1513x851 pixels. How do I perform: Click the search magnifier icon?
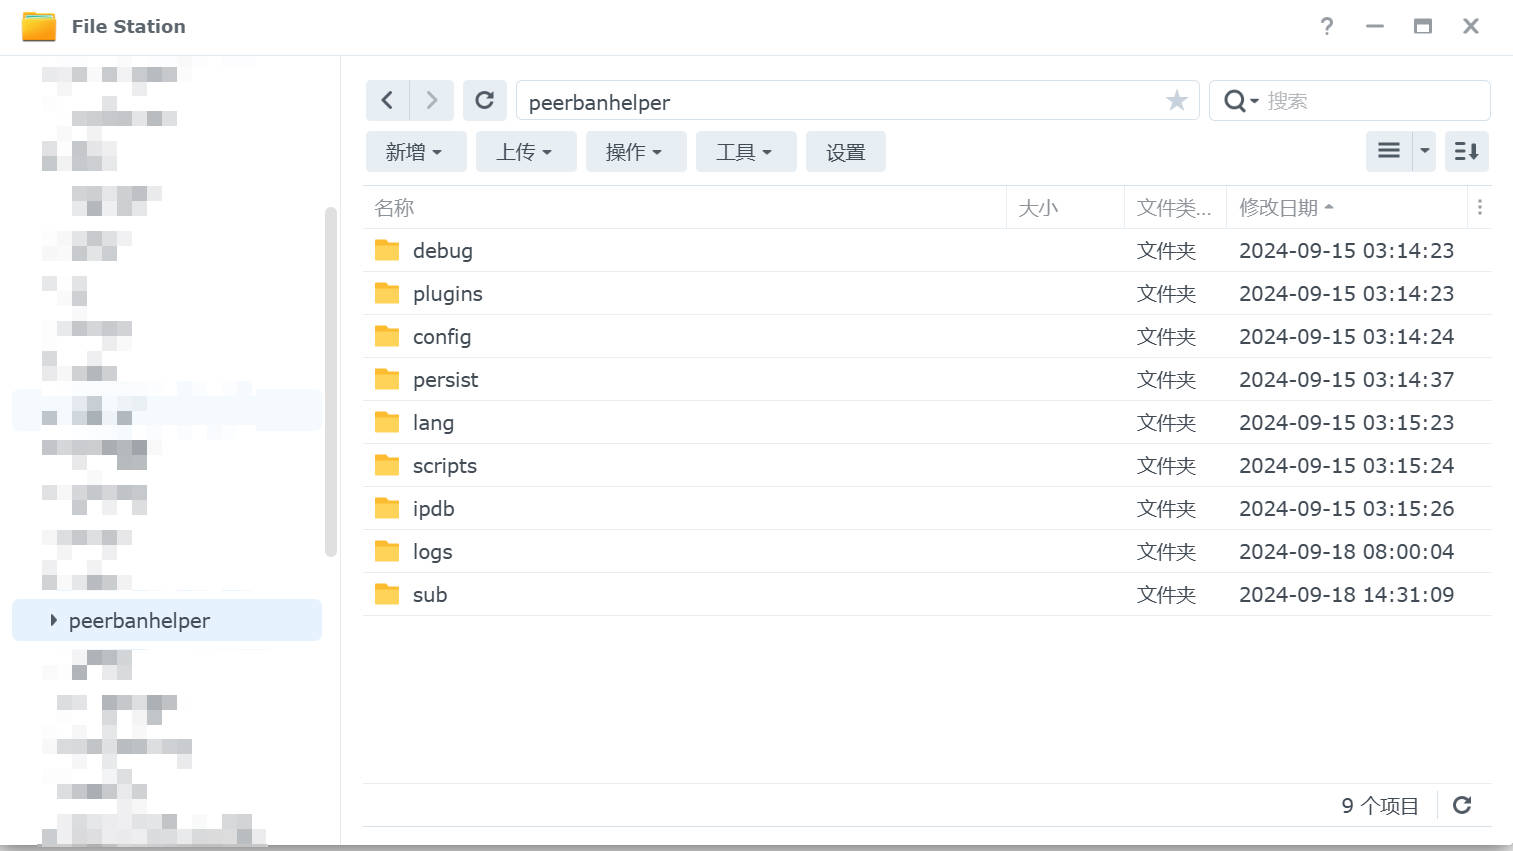1236,101
